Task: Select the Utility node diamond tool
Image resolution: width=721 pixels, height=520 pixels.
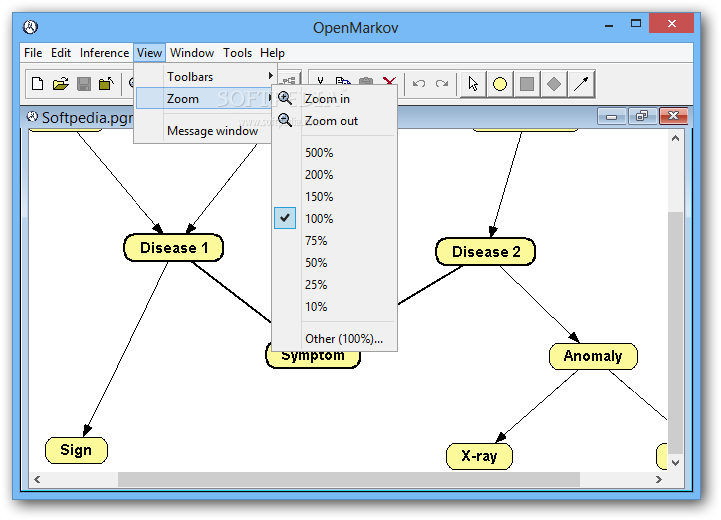Action: coord(554,84)
